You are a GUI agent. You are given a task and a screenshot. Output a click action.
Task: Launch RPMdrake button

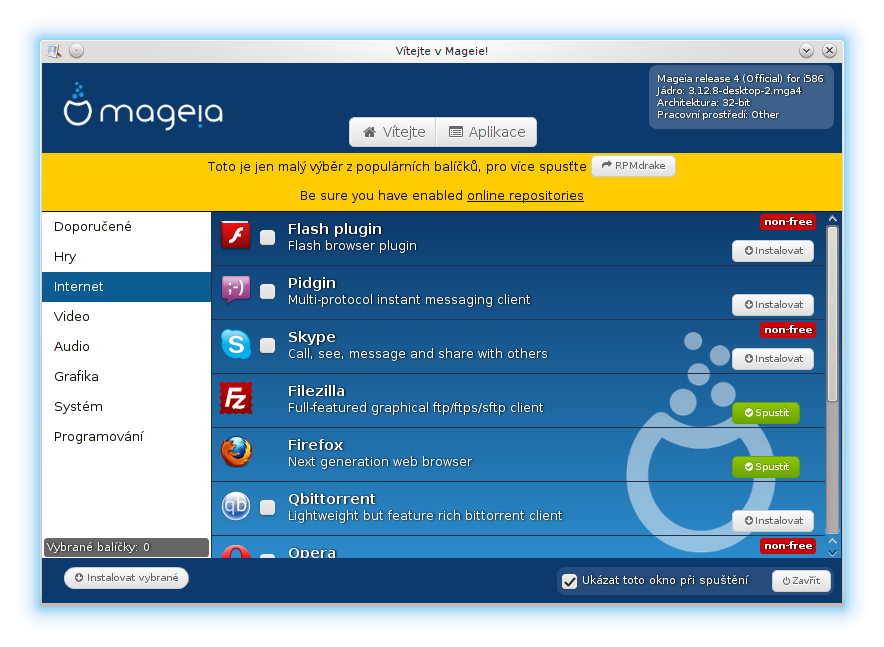pyautogui.click(x=633, y=166)
